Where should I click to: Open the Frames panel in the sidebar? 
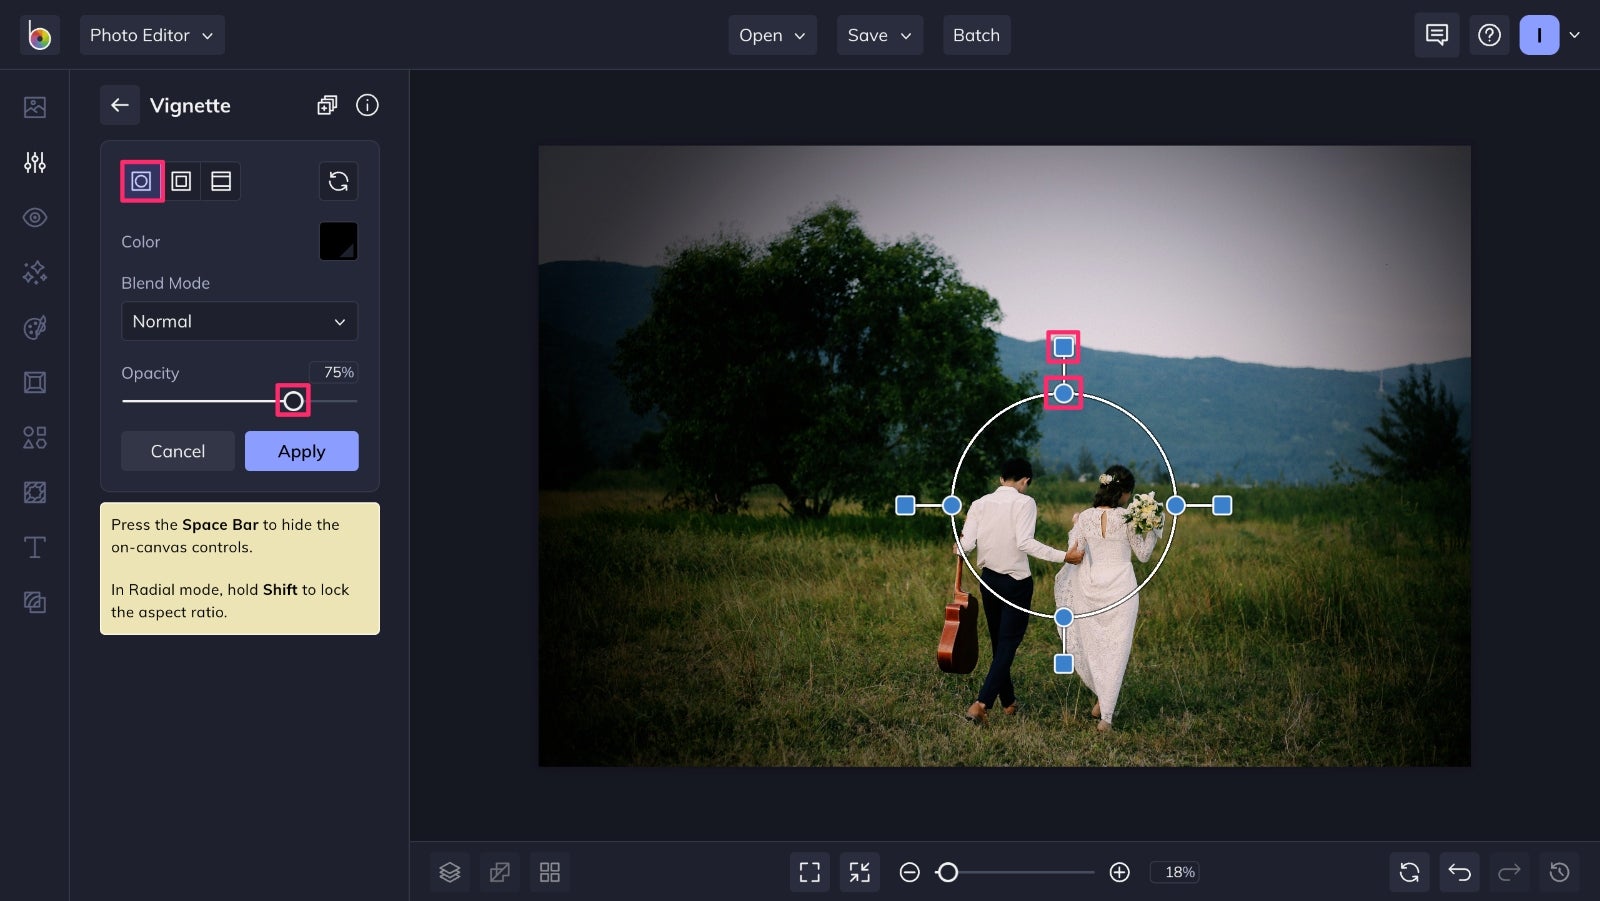(x=34, y=382)
